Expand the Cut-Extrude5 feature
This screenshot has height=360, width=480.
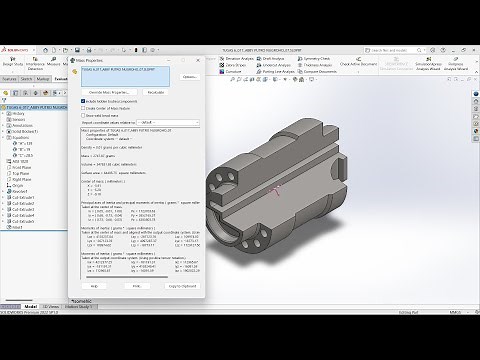click(3, 221)
